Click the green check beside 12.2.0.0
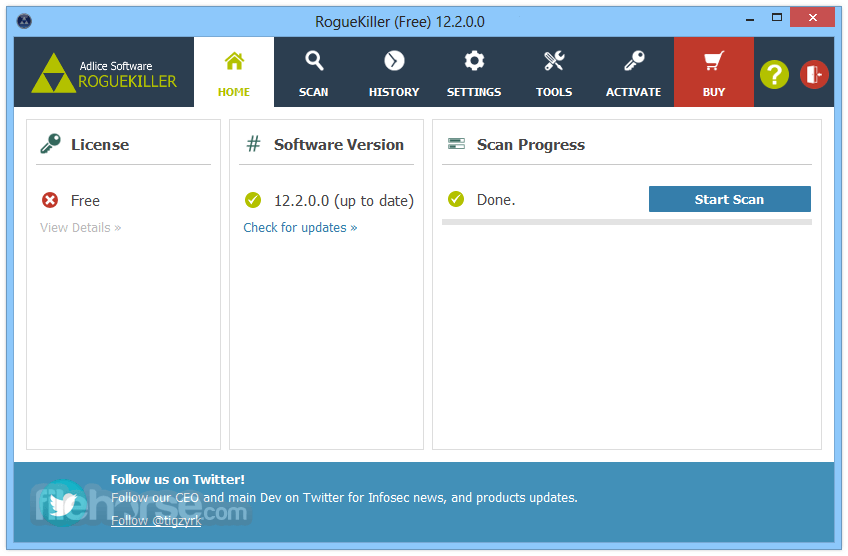The width and height of the screenshot is (848, 556). pos(253,200)
